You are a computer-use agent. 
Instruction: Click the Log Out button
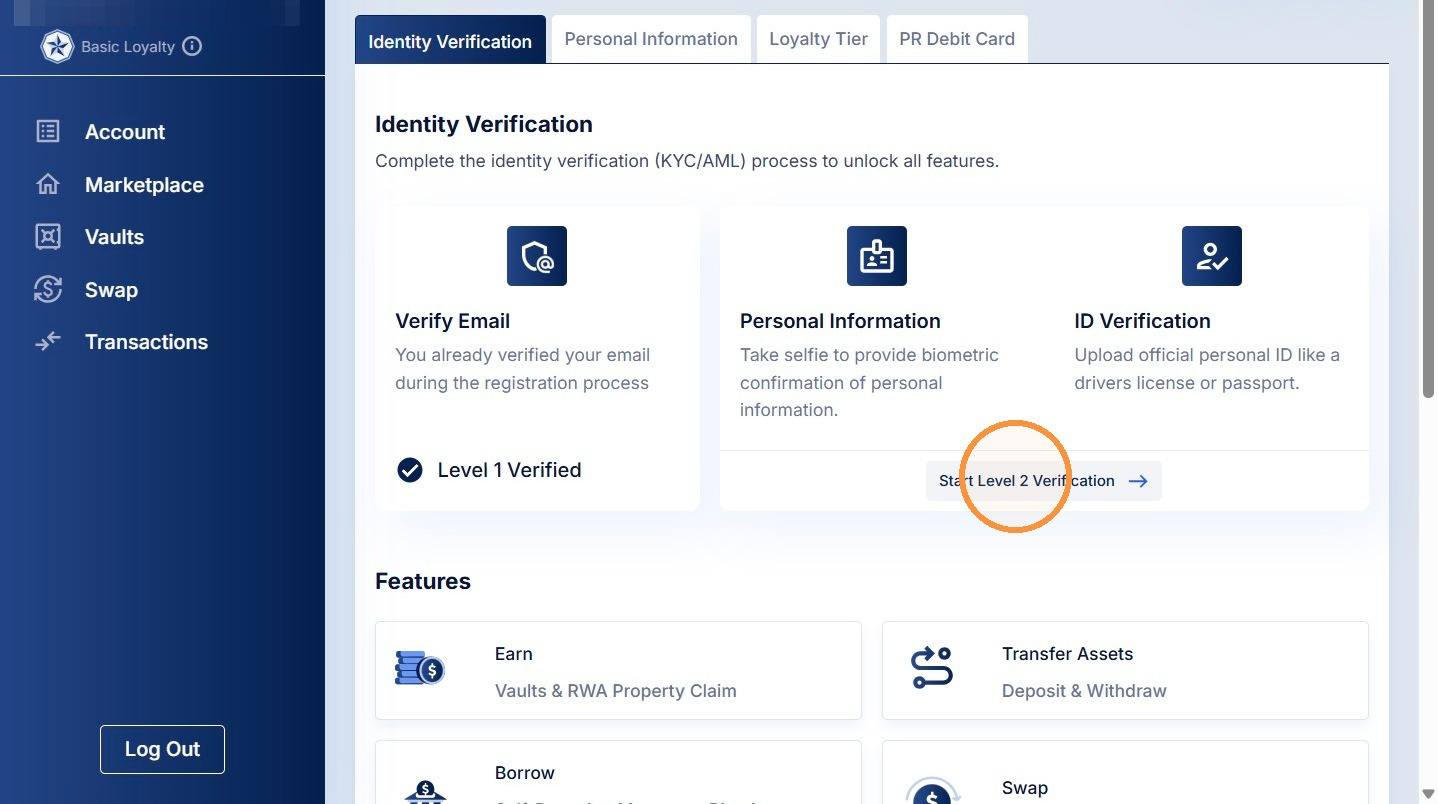click(162, 749)
